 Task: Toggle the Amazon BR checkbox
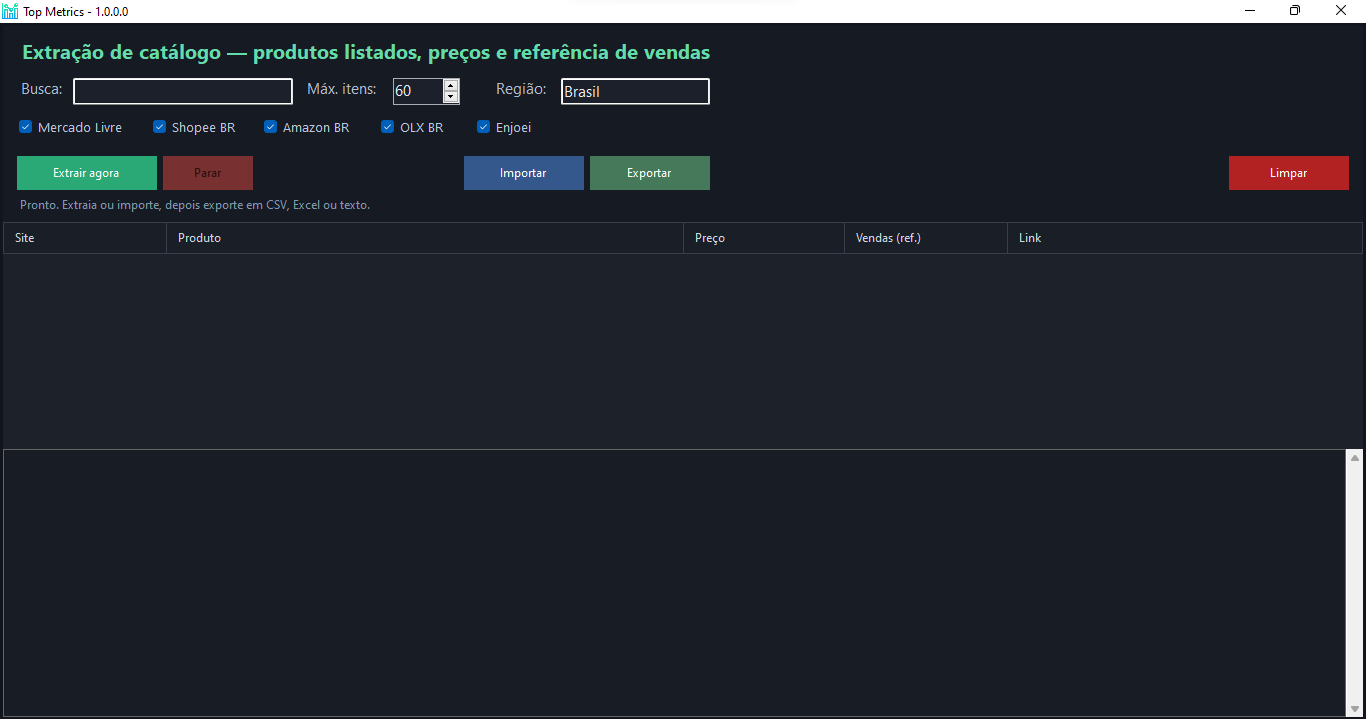pyautogui.click(x=270, y=127)
